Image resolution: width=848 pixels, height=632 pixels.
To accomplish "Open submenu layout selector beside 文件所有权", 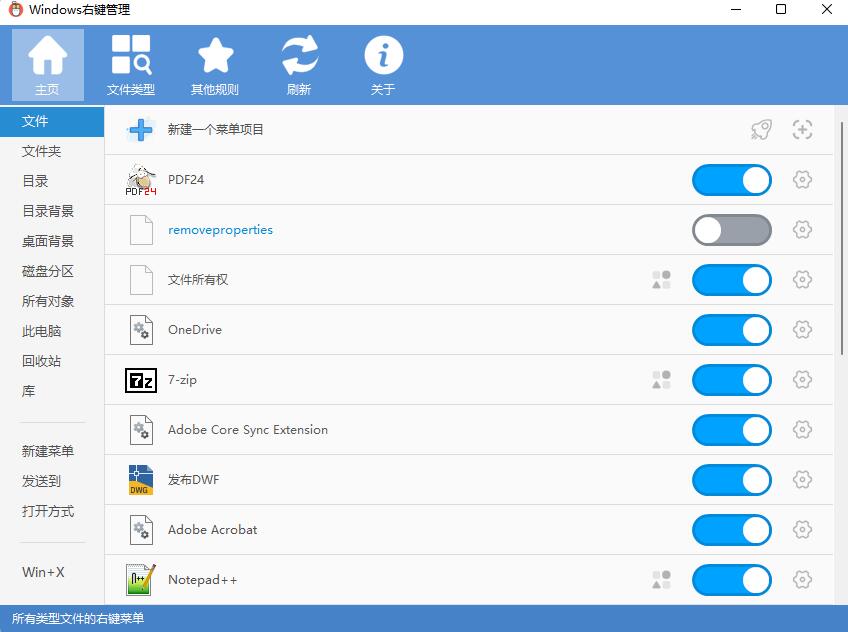I will click(x=661, y=280).
